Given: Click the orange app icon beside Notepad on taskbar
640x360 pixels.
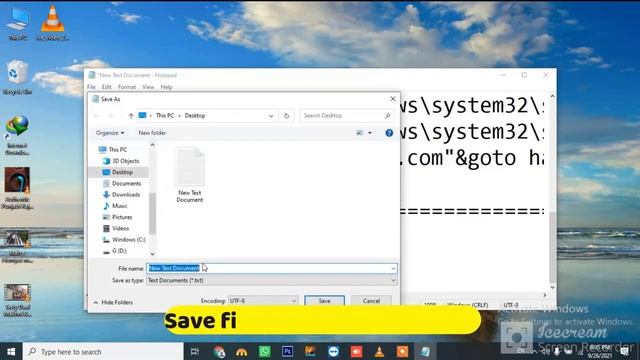Looking at the screenshot, I should click(x=402, y=351).
